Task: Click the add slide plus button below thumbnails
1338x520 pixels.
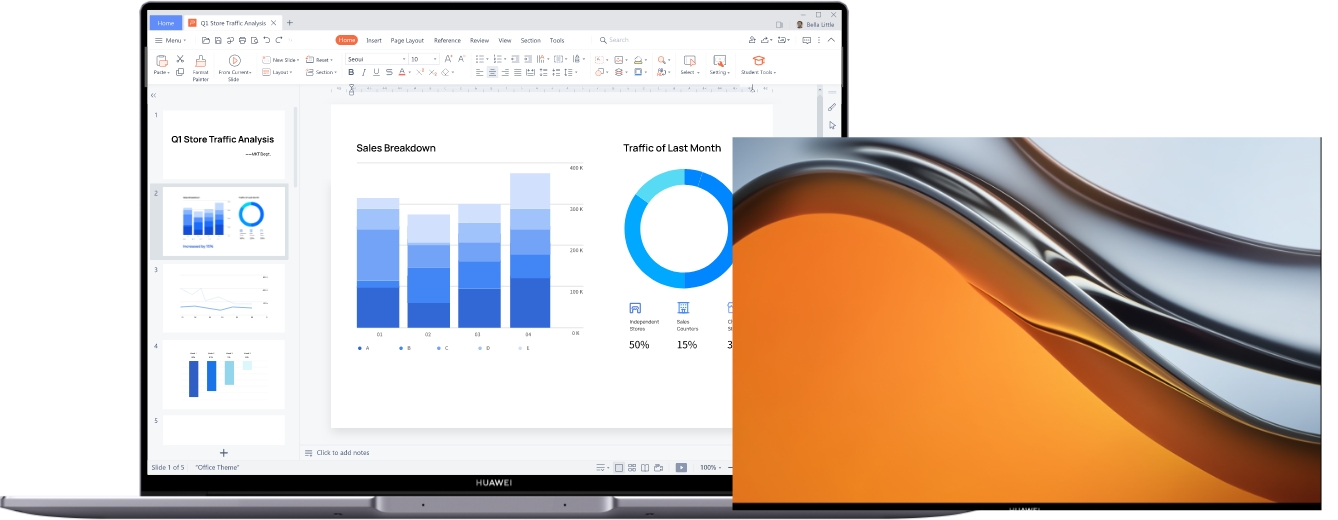Action: click(x=223, y=453)
